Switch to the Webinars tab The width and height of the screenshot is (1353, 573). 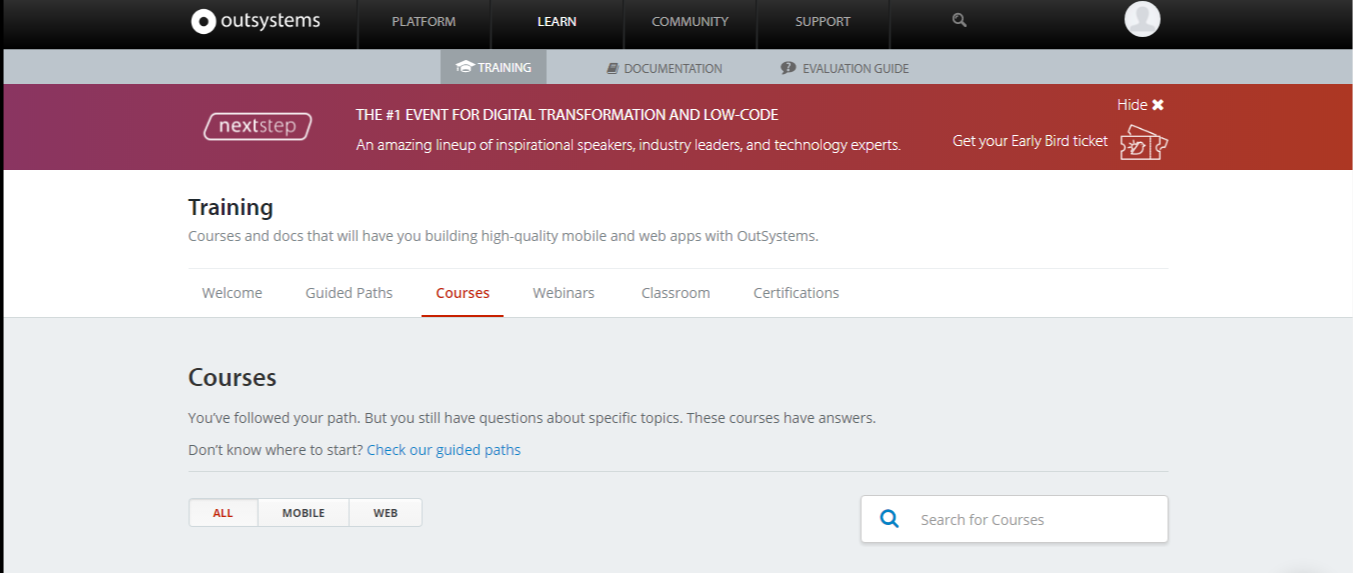[x=564, y=293]
